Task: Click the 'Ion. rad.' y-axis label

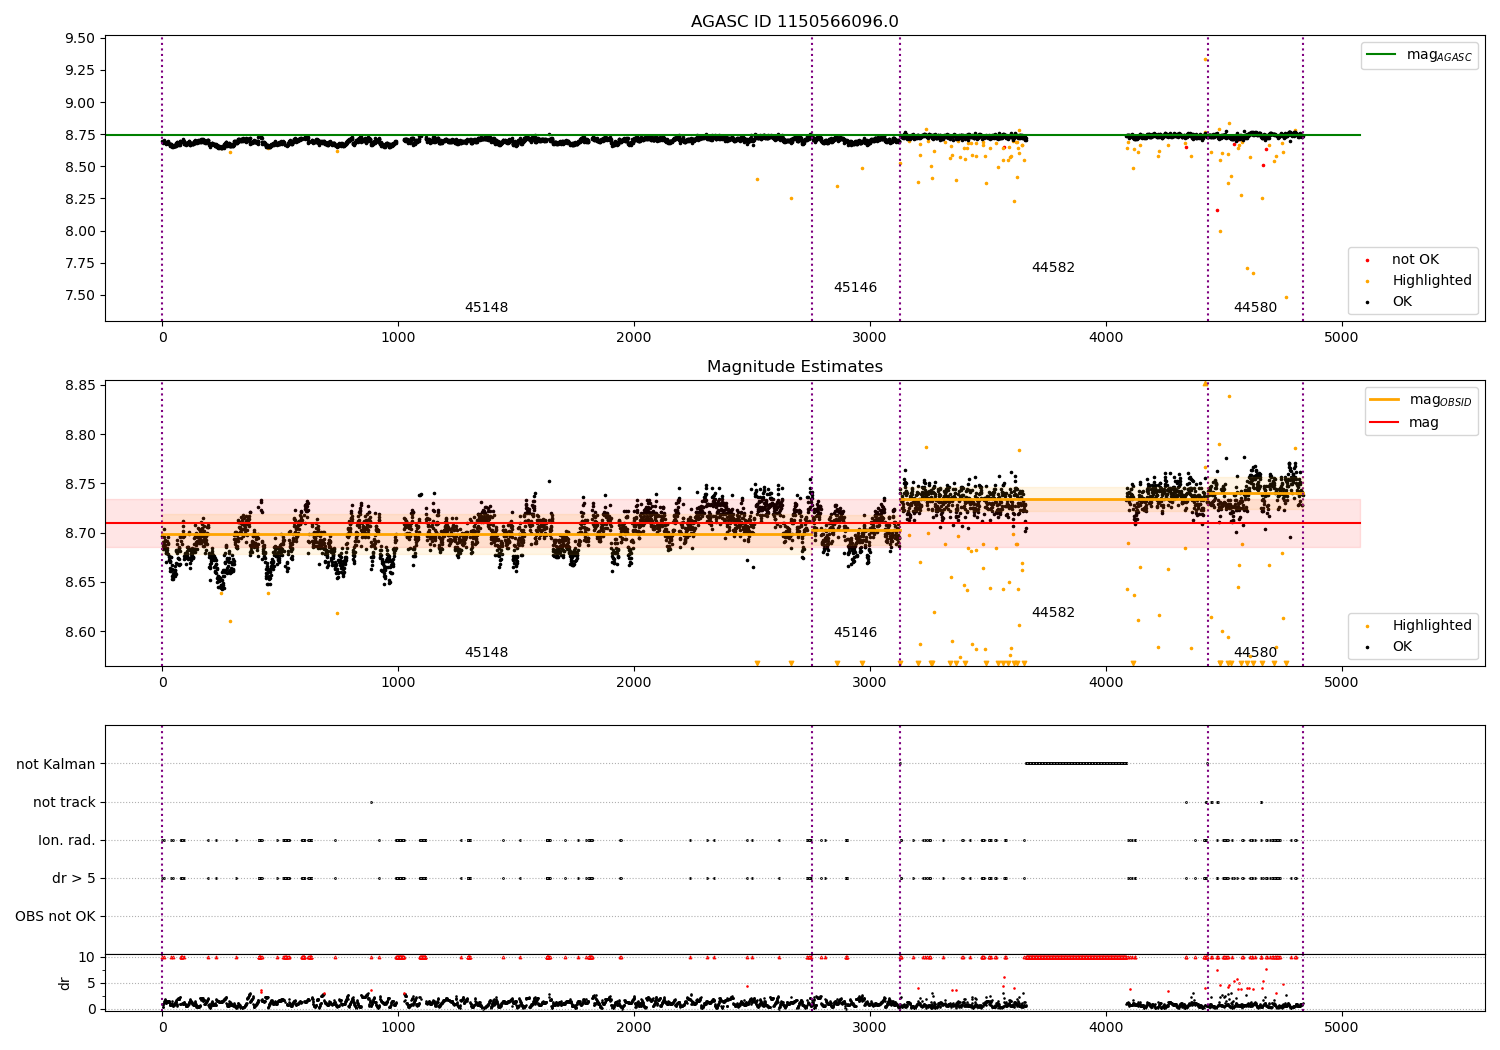Action: pos(67,841)
